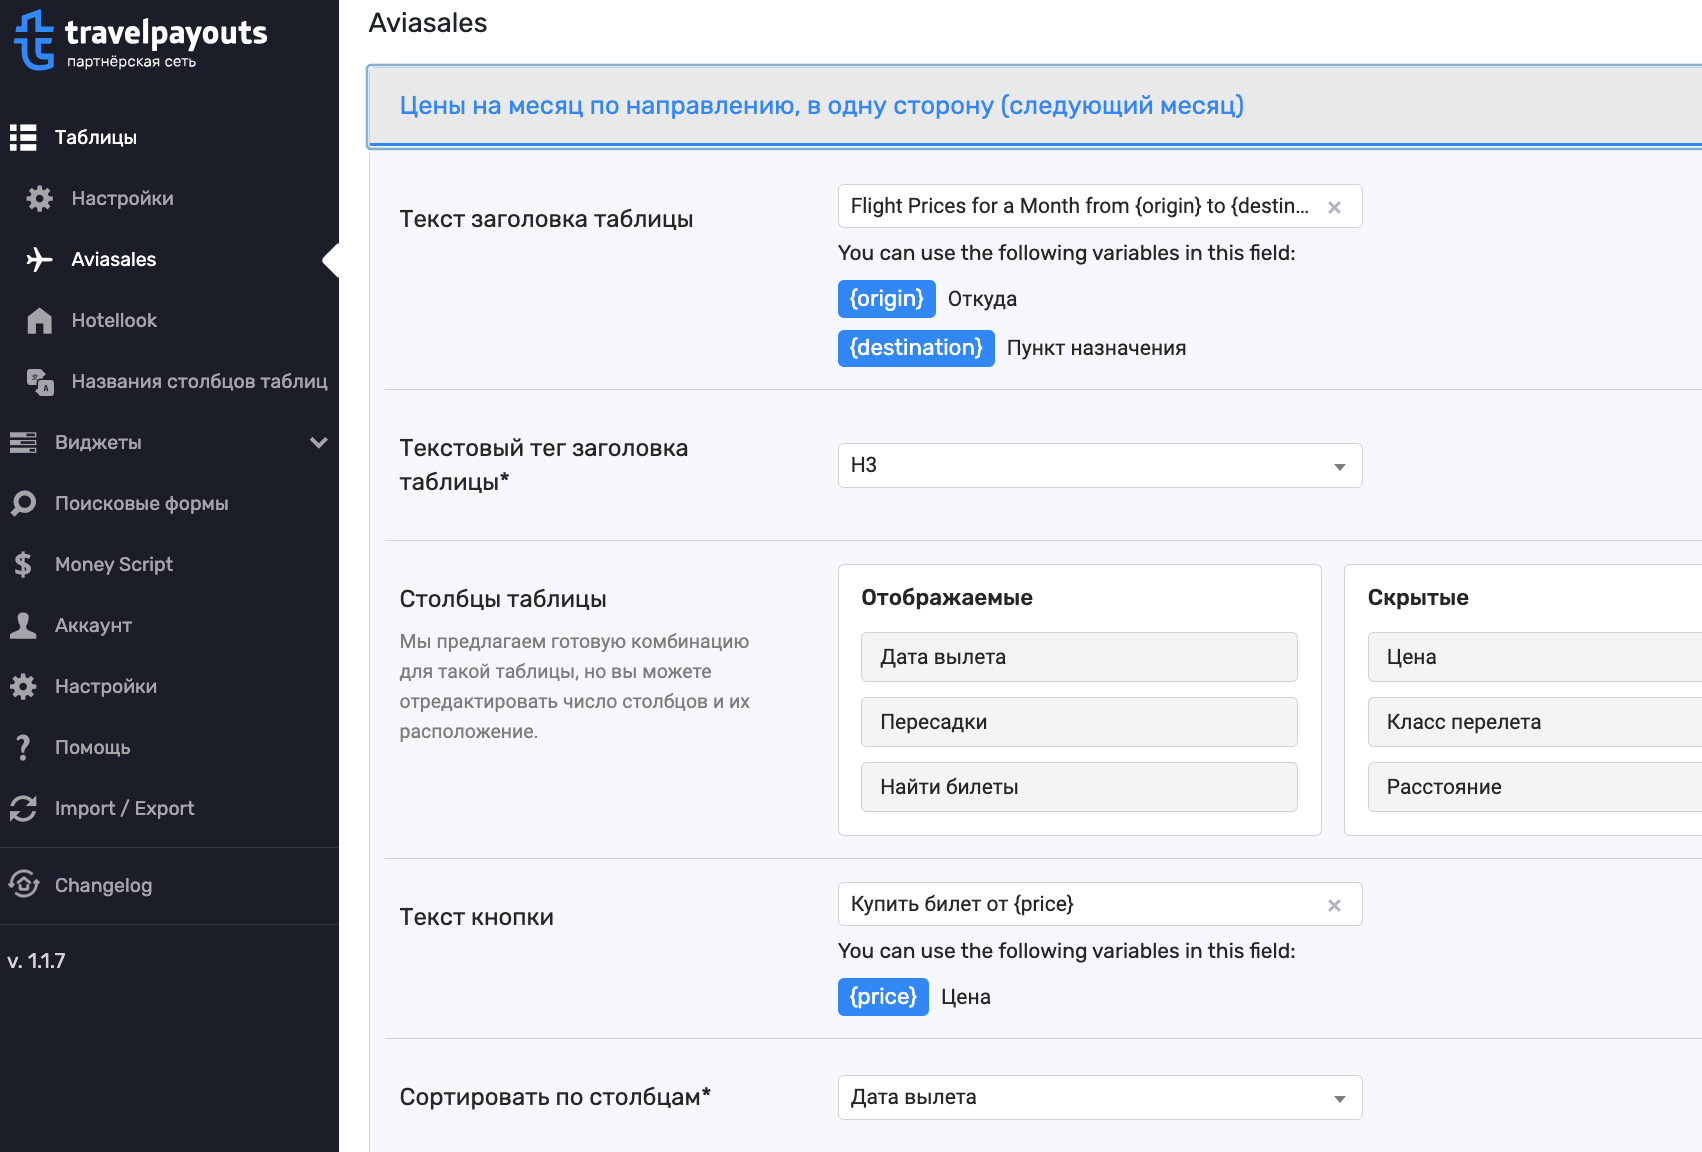Screen dimensions: 1702x1152
Task: Click the Changelog history icon
Action: pos(23,884)
